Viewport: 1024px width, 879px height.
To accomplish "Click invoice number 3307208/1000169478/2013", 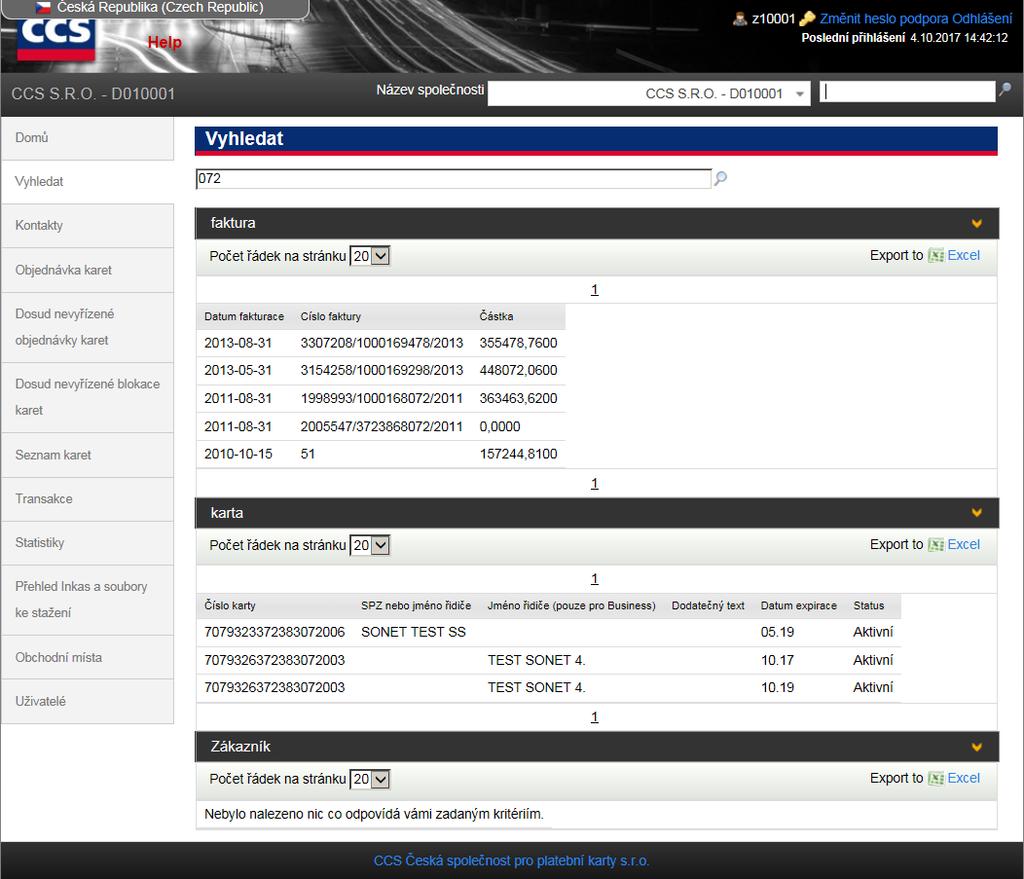I will coord(381,344).
